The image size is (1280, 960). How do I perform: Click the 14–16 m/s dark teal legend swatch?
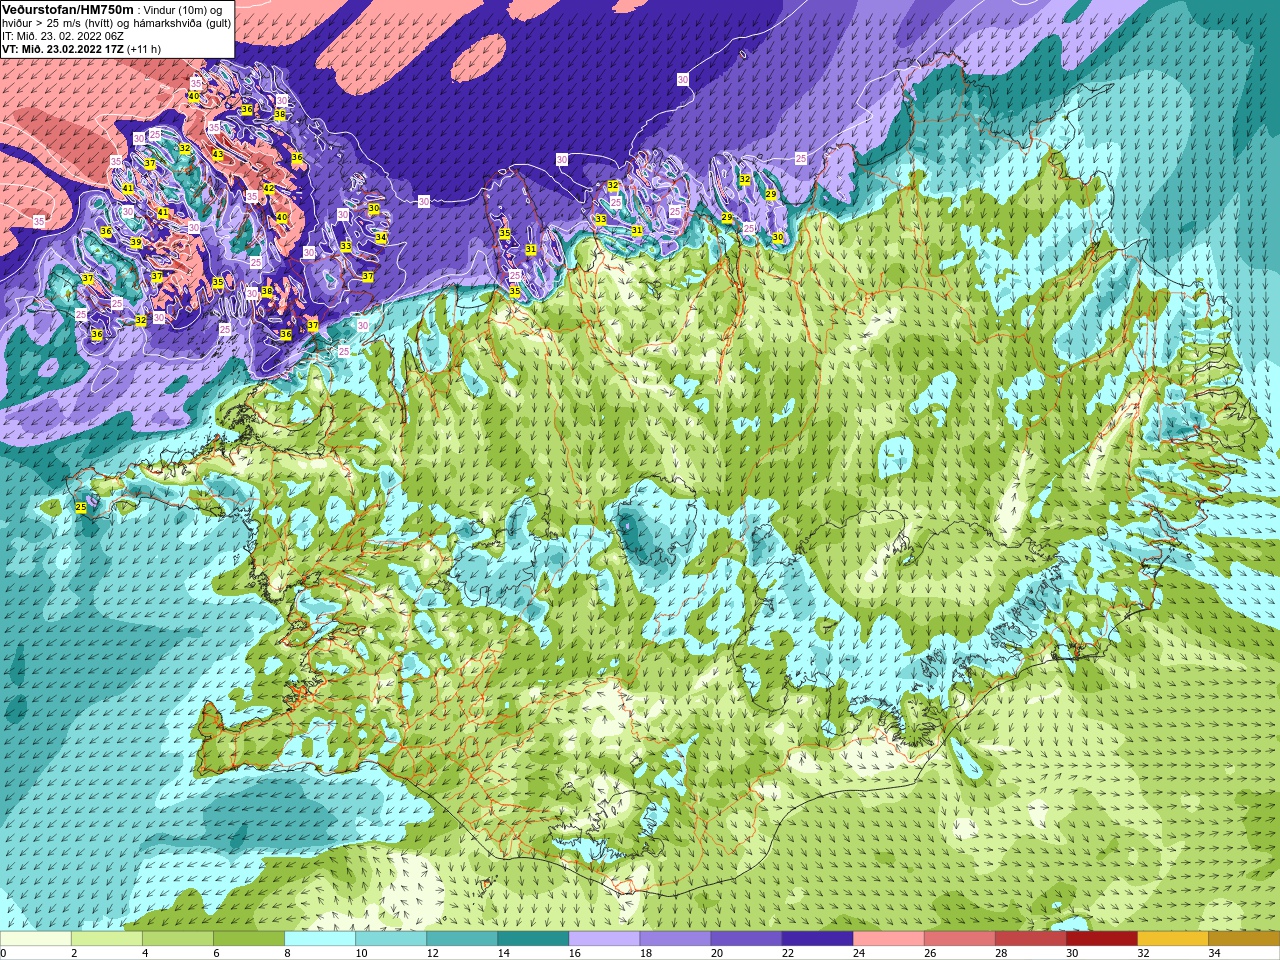(533, 939)
